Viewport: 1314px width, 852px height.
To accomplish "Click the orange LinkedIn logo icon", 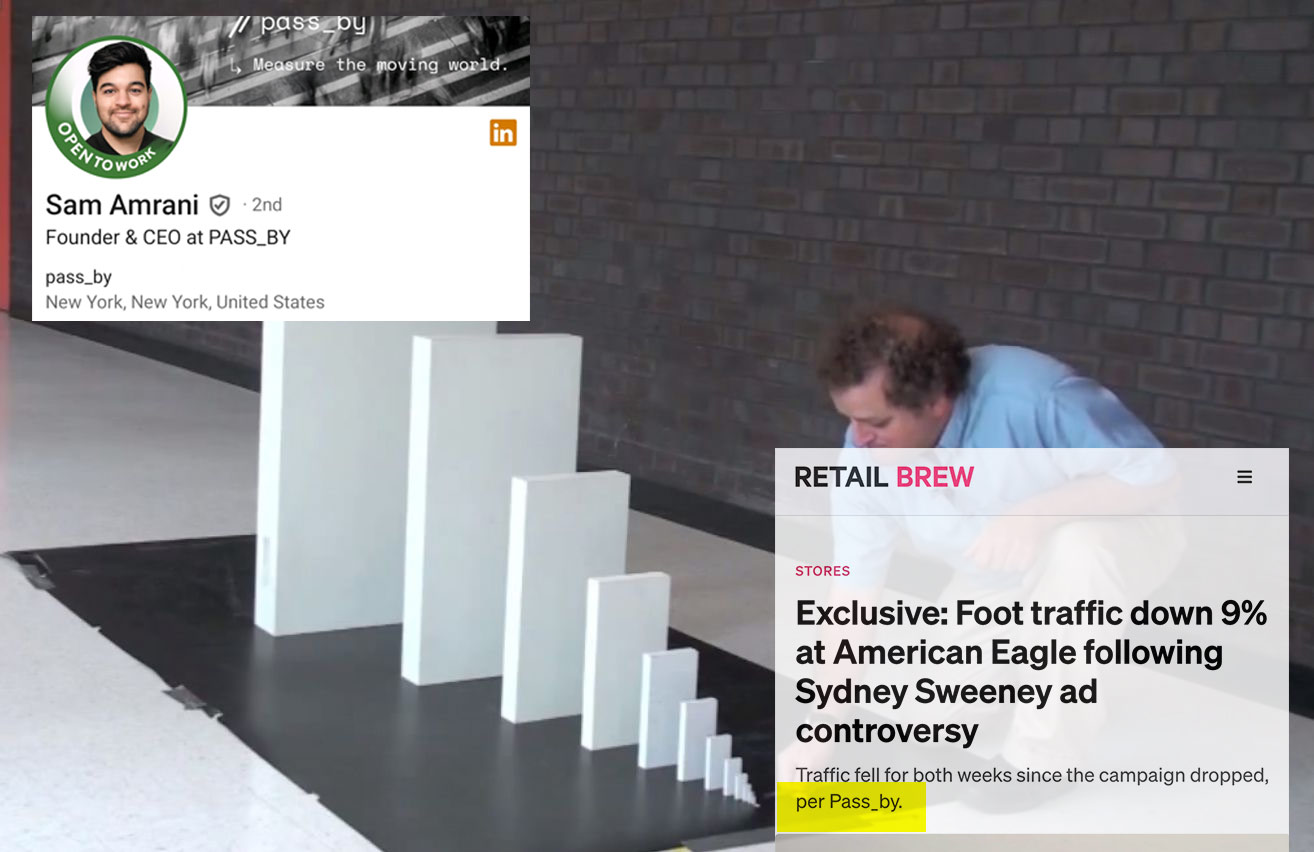I will point(503,132).
